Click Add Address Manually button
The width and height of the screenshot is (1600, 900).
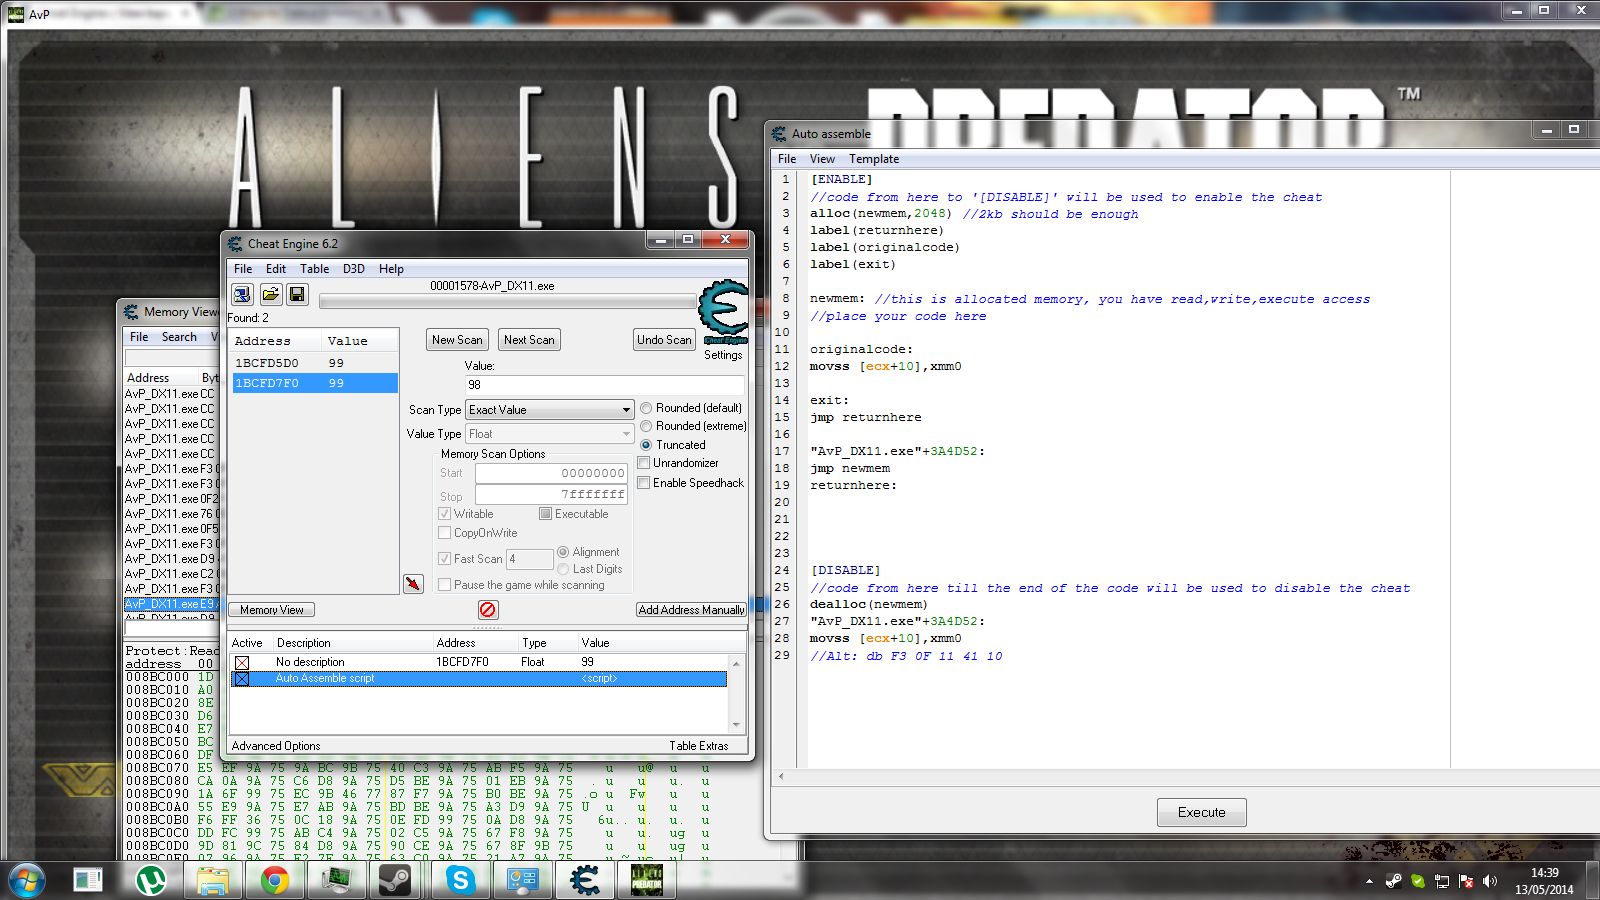point(691,610)
